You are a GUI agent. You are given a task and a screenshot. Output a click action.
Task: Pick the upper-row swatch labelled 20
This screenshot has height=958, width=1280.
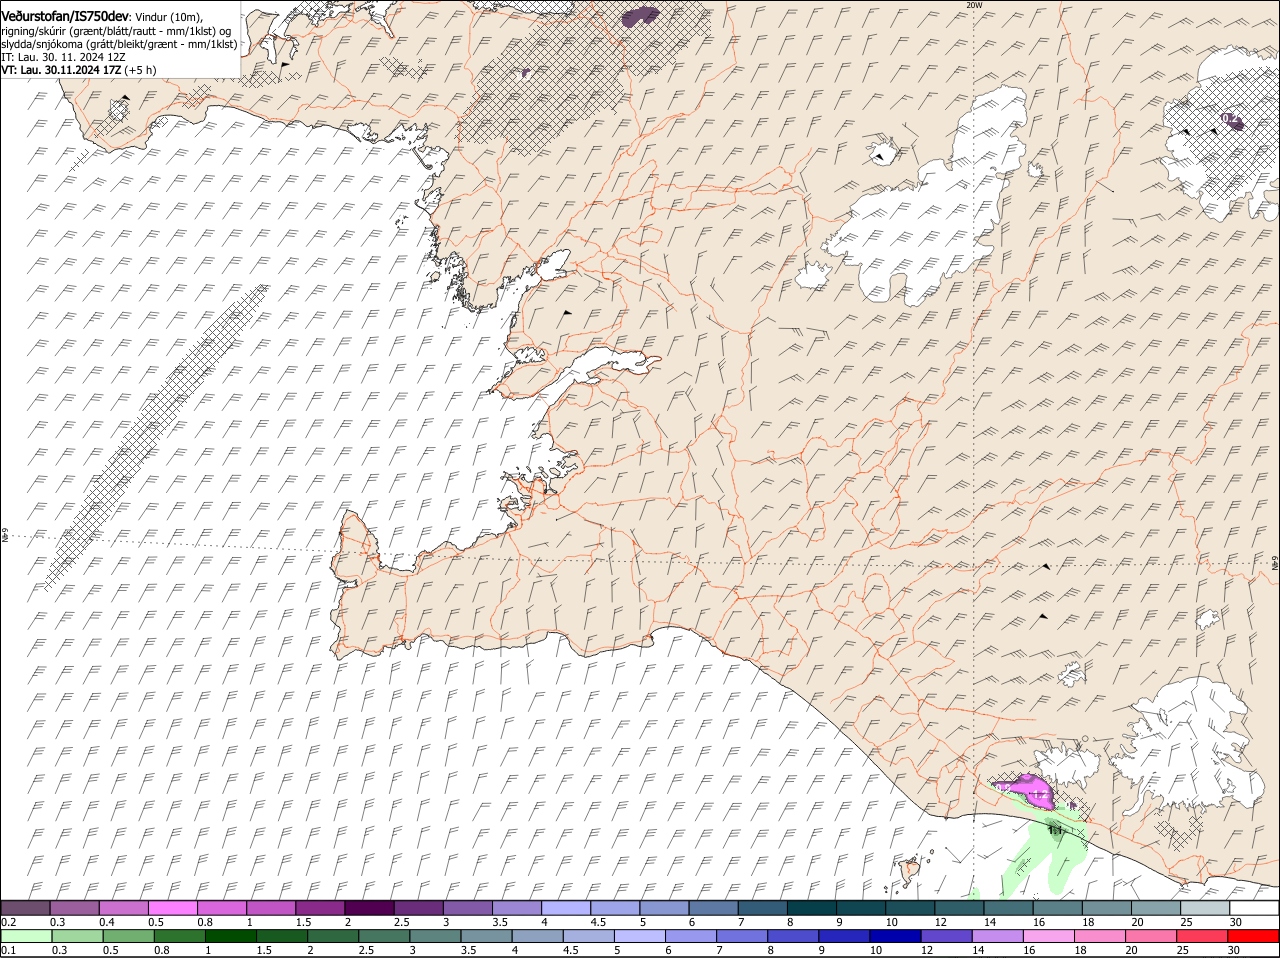pos(1156,908)
